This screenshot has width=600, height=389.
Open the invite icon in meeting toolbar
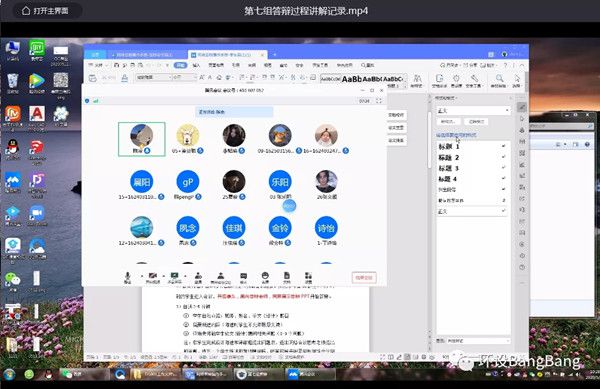click(x=198, y=277)
